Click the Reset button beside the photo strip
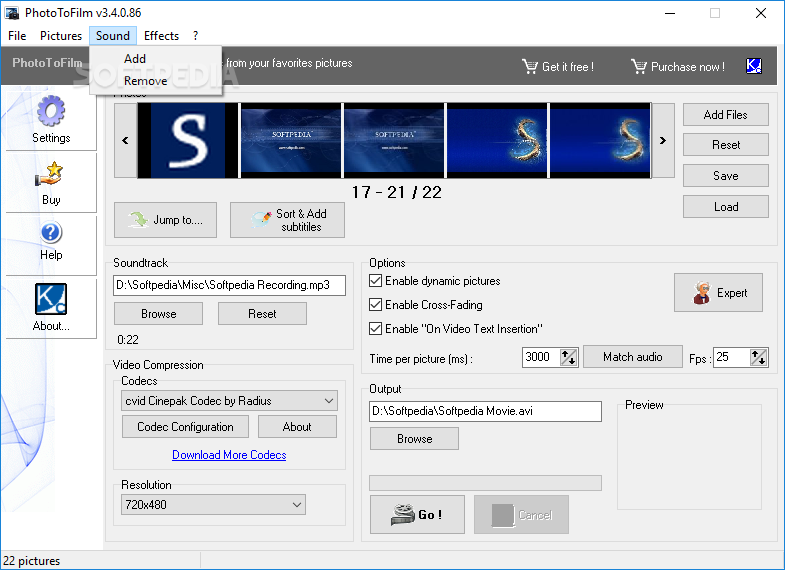Viewport: 785px width, 570px height. pos(725,145)
